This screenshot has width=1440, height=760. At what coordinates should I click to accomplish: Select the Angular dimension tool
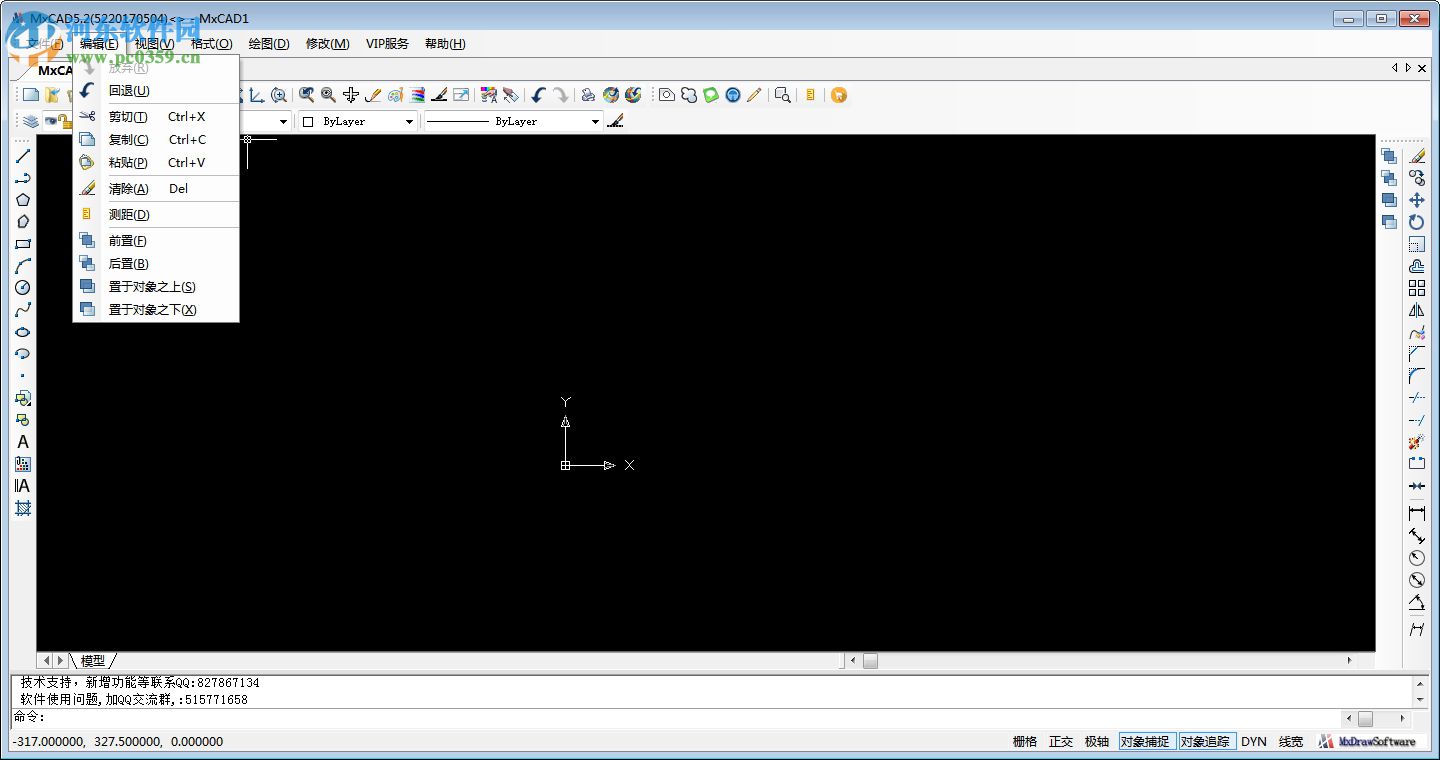pos(1417,602)
